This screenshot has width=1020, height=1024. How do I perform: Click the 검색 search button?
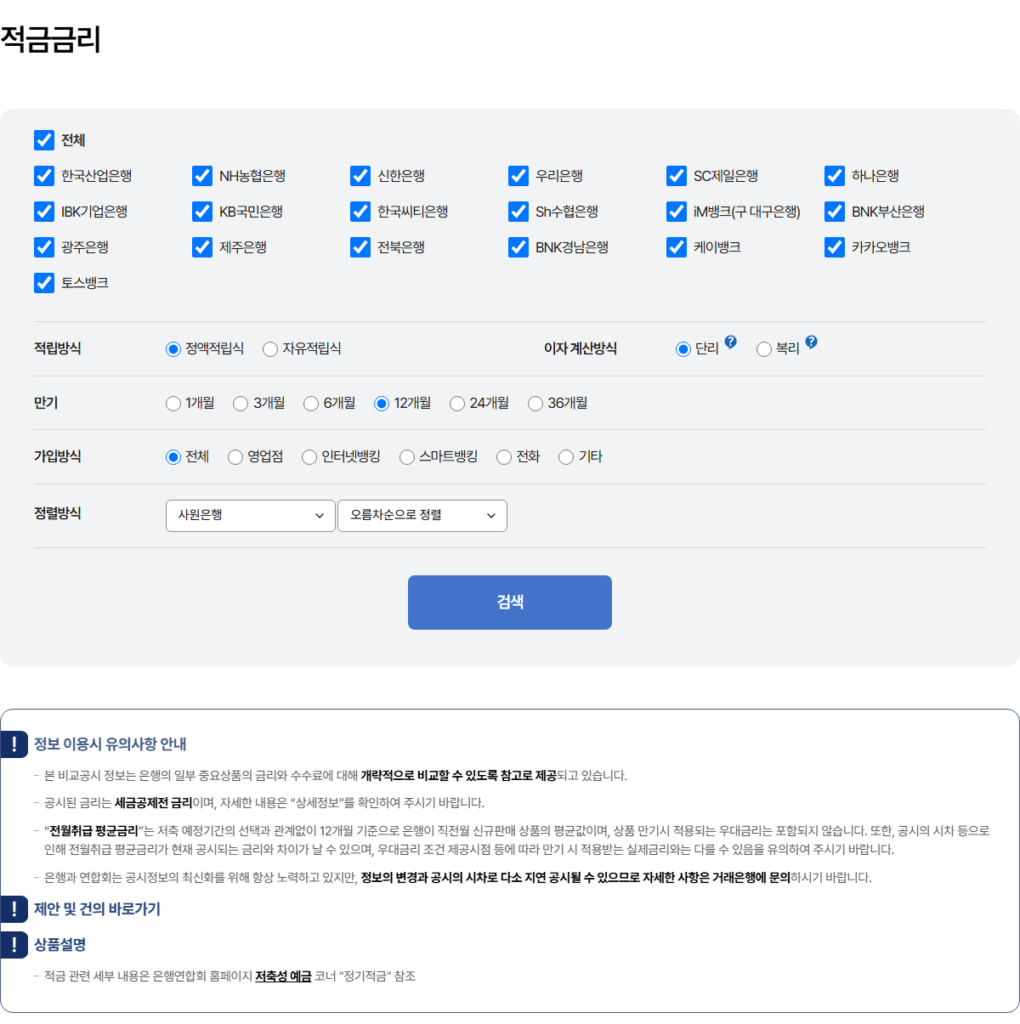(509, 602)
